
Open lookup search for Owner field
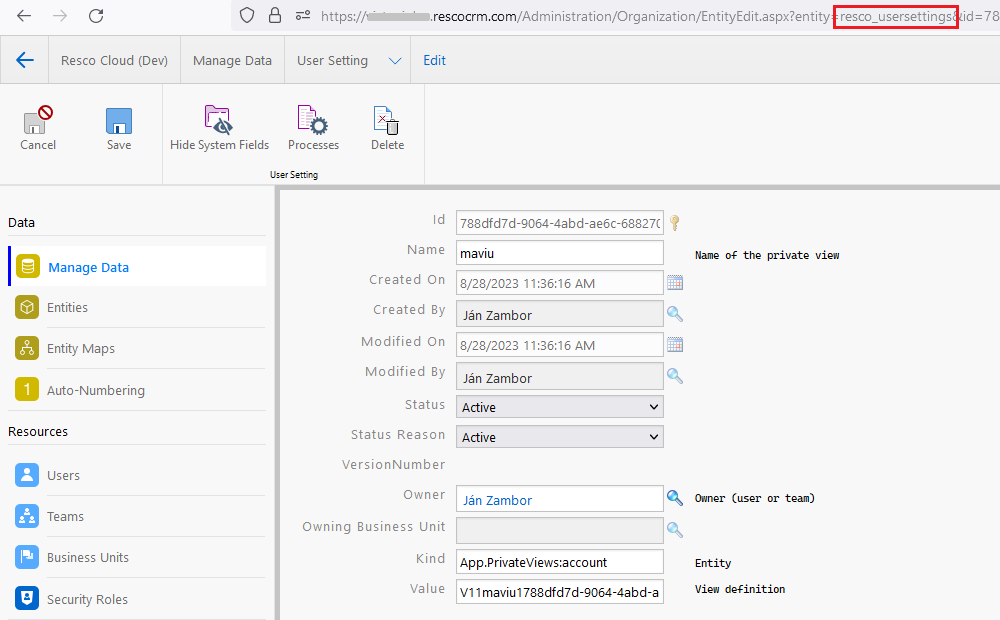tap(675, 498)
